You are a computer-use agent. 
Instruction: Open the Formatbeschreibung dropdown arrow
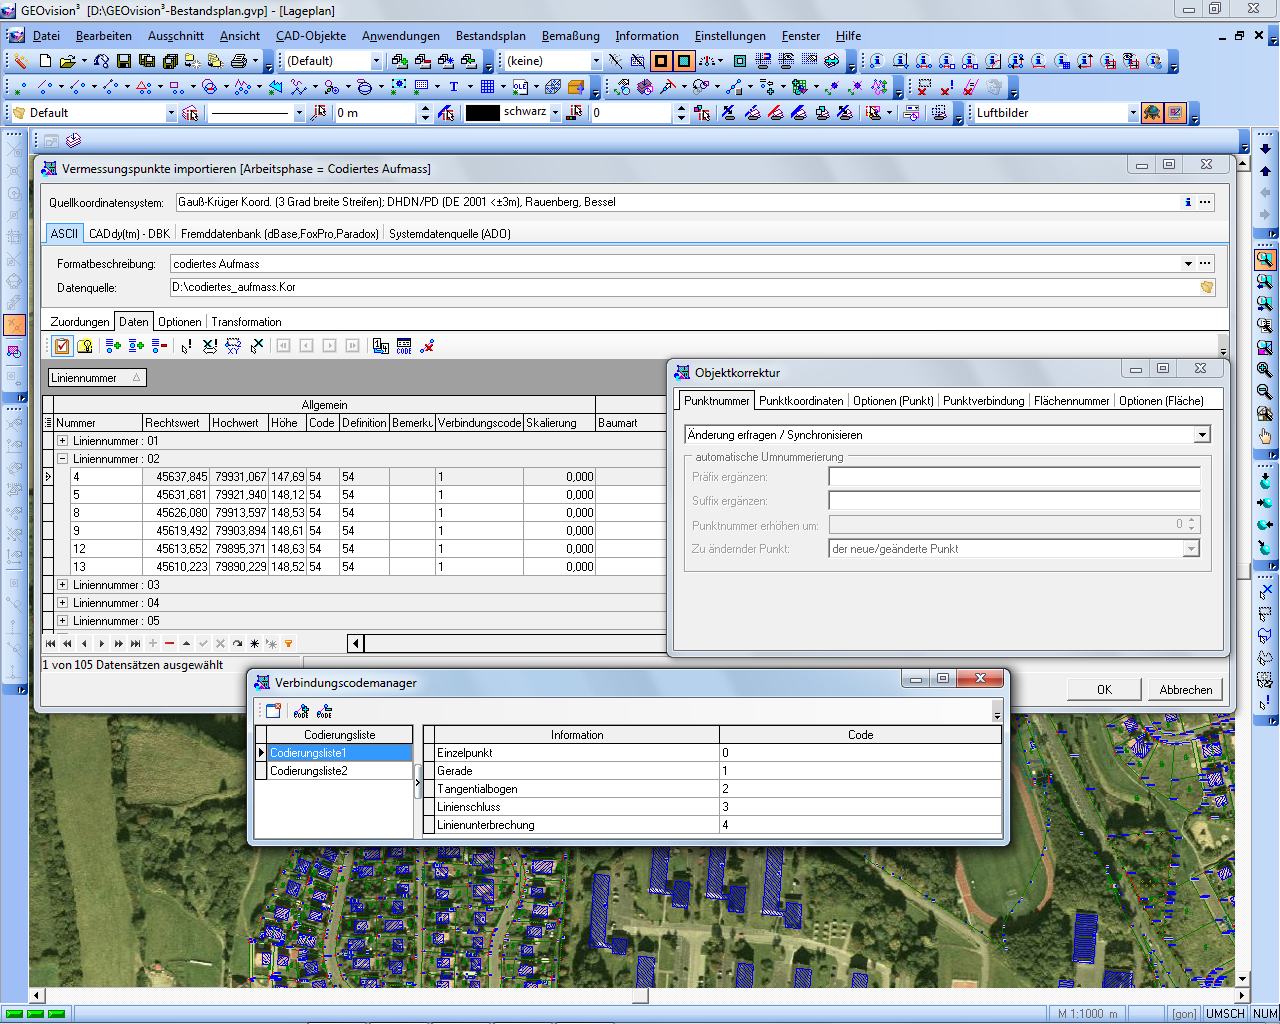(1188, 264)
